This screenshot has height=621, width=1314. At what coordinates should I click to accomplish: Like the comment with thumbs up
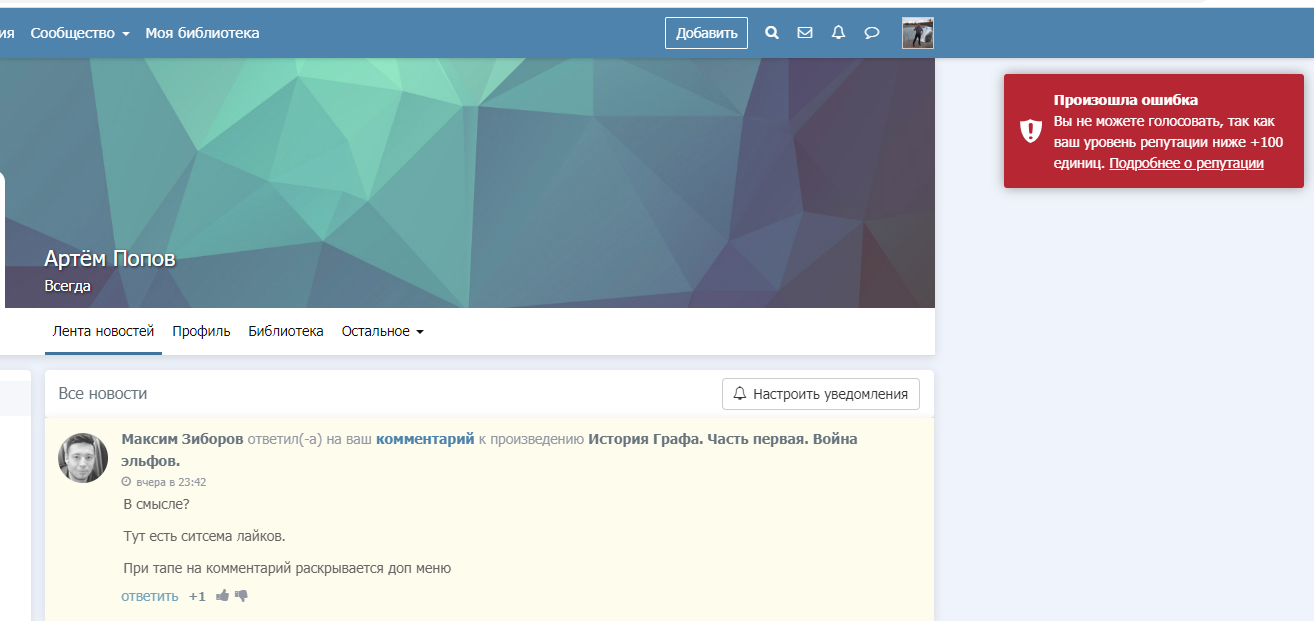(222, 596)
